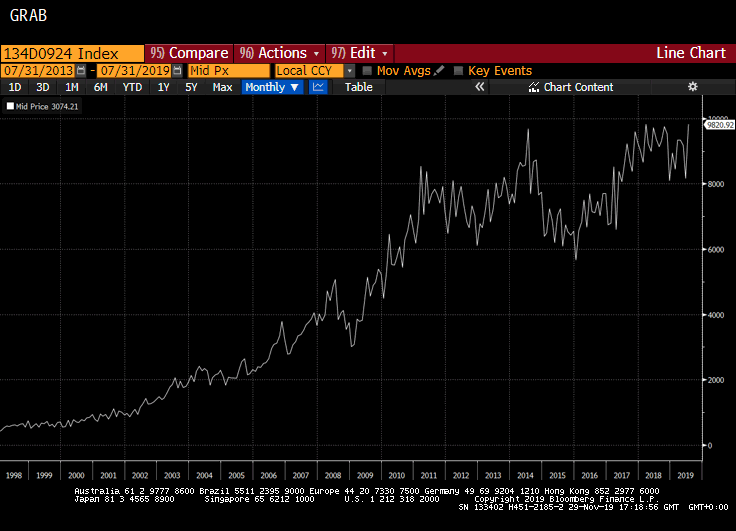Viewport: 736px width, 531px height.
Task: Click the 2014 year label on axis
Action: (x=525, y=475)
